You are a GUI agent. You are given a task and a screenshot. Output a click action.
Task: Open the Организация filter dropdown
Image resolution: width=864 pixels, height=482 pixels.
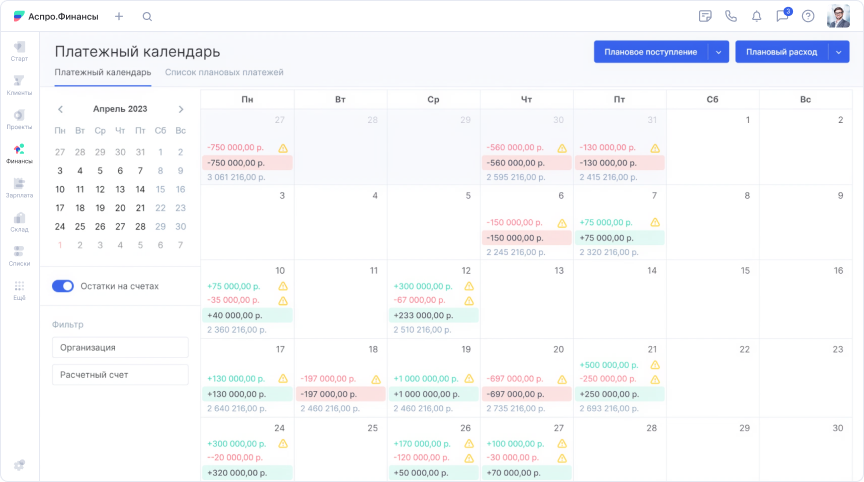coord(120,347)
